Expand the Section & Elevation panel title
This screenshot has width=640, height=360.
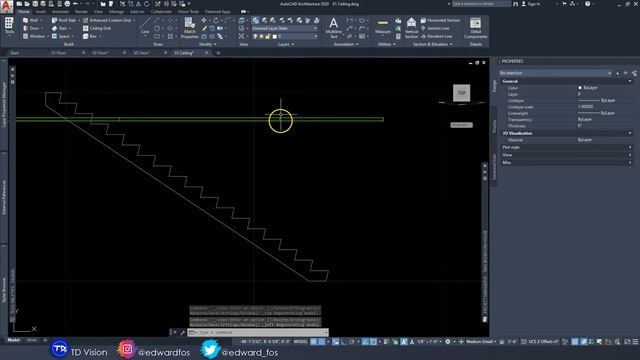click(432, 44)
